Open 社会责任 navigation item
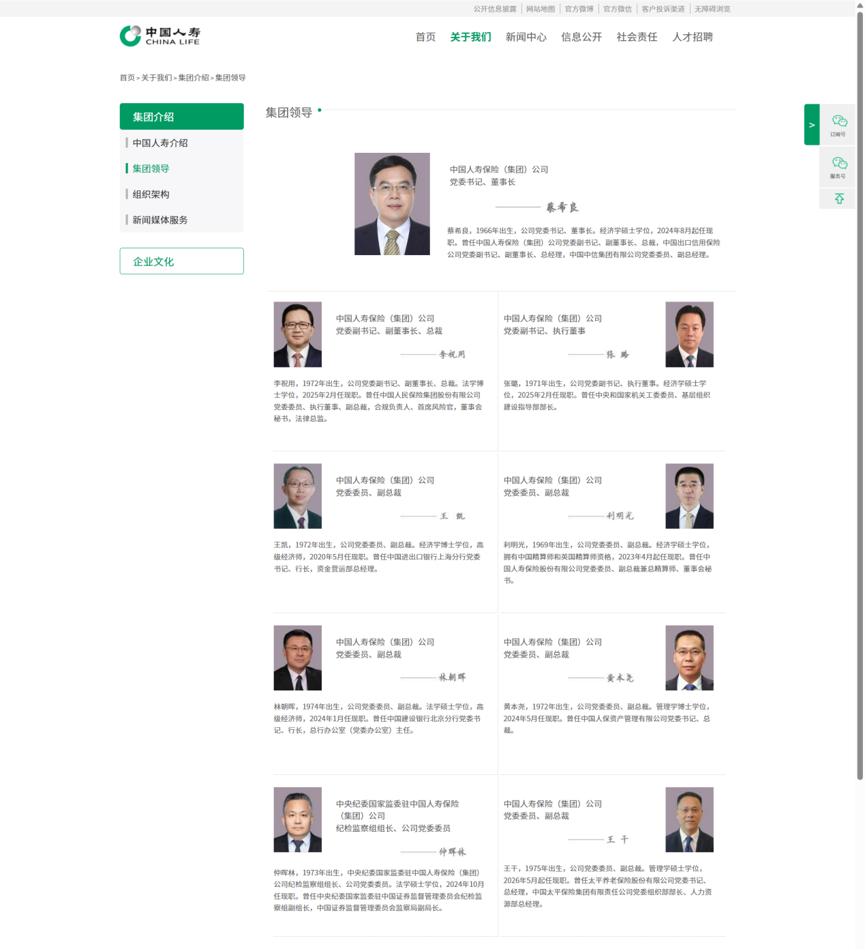This screenshot has width=865, height=949. click(x=637, y=37)
